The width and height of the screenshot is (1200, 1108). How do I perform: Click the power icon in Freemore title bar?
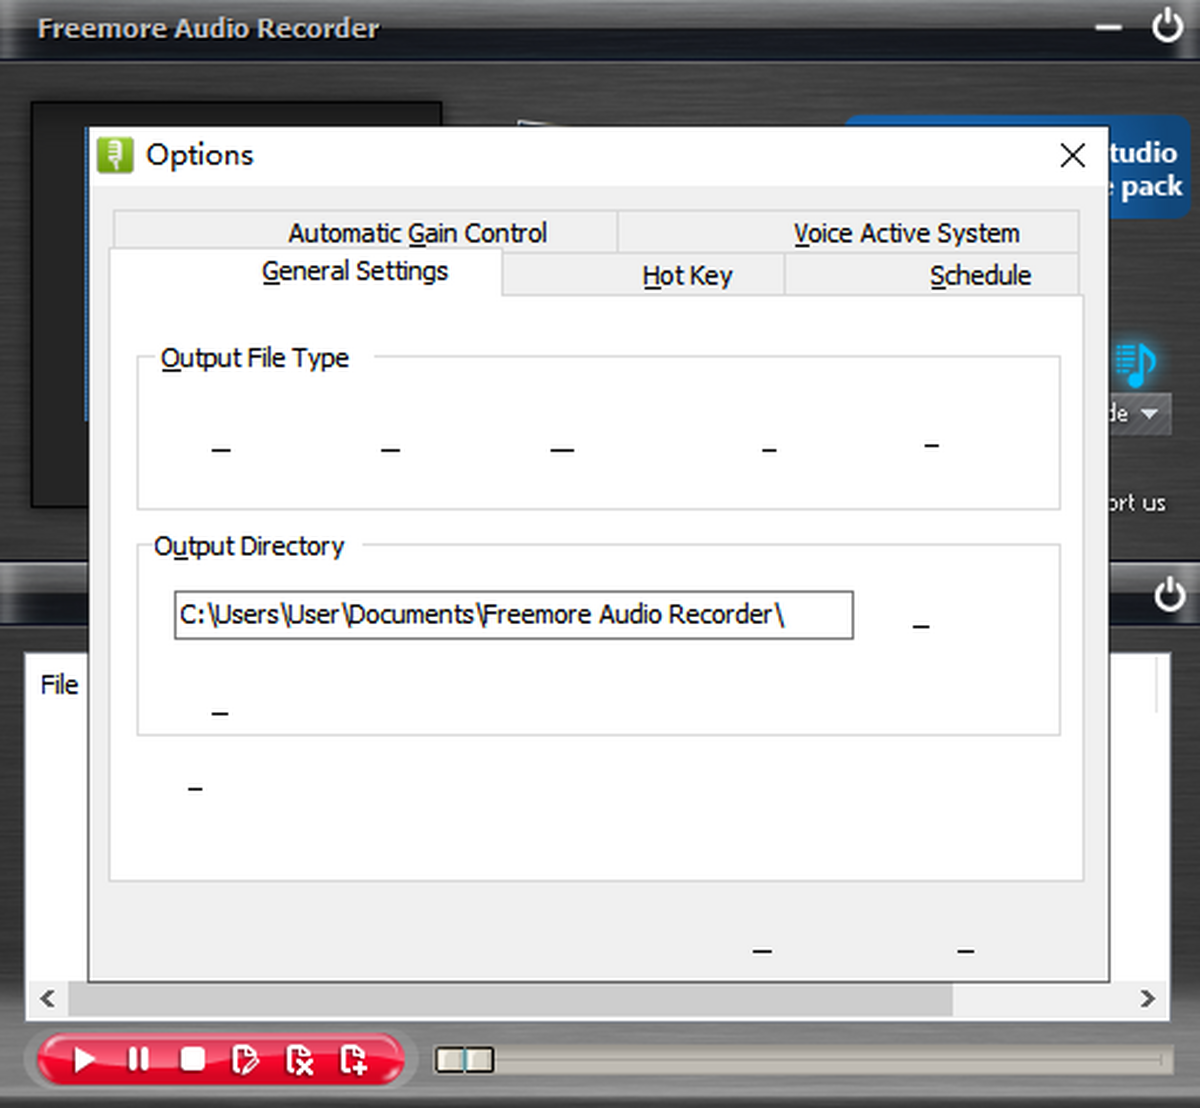pos(1166,27)
